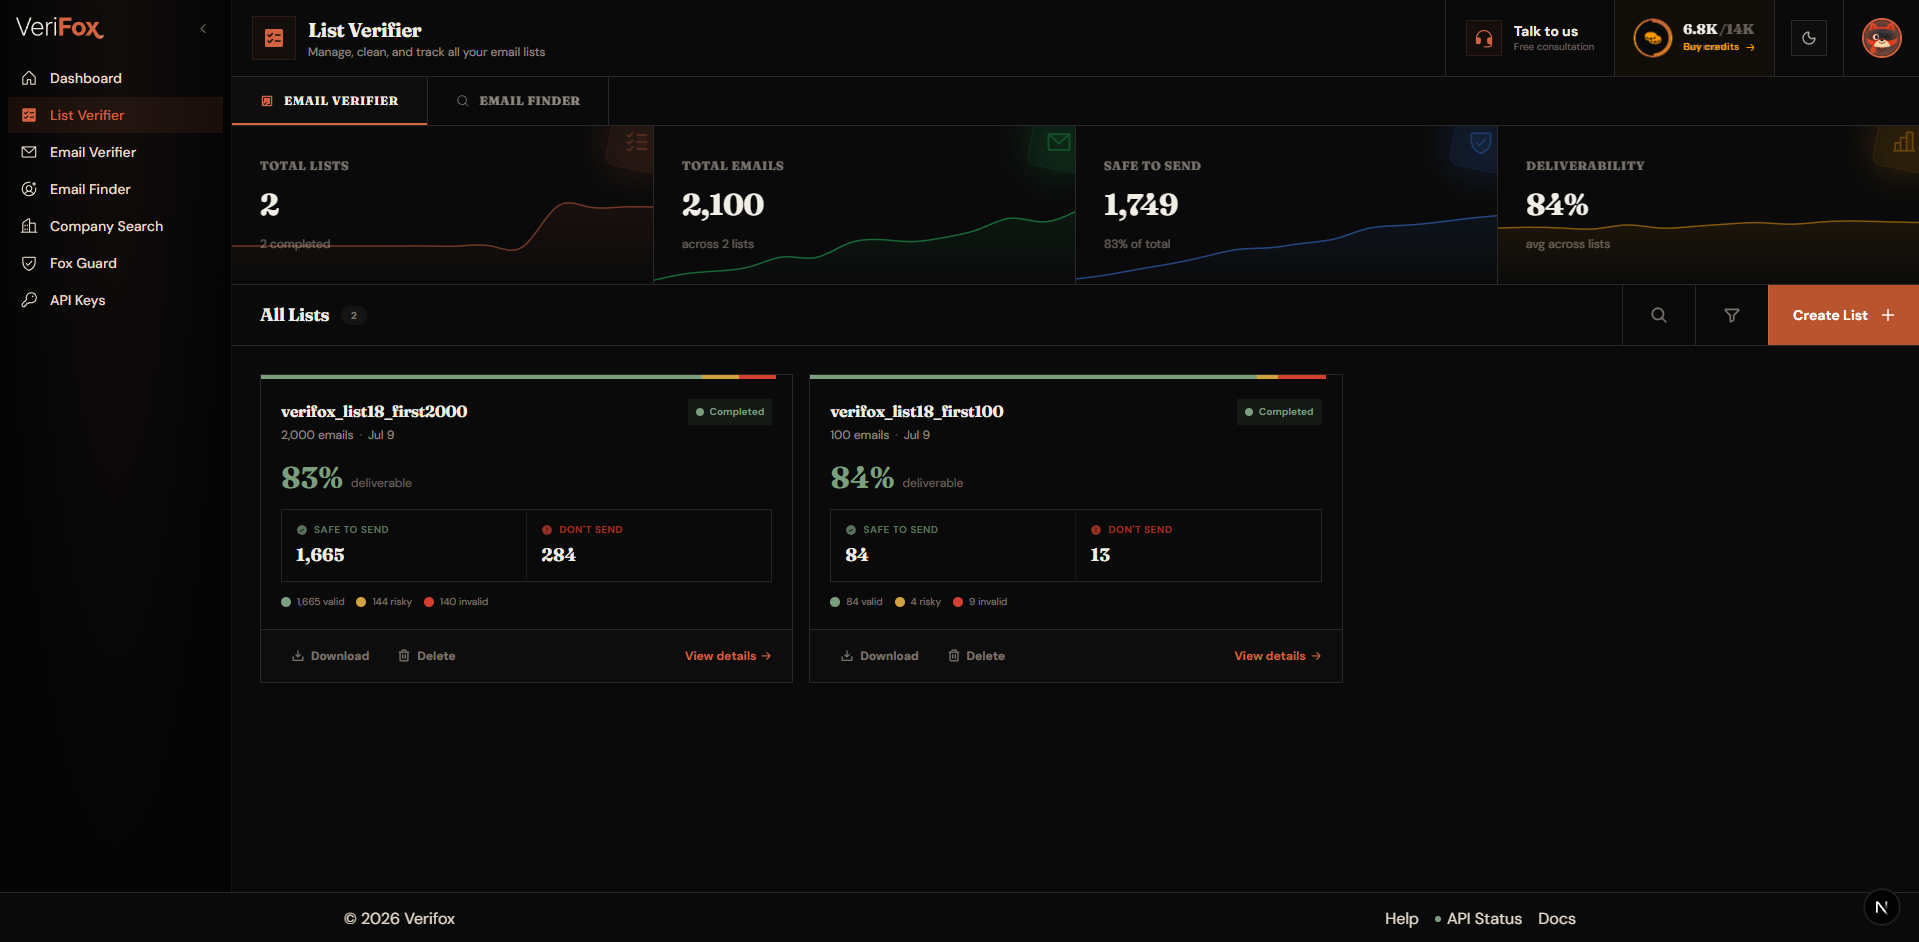
Task: Click the 100 emails Jul 9 subtitle
Action: 880,435
